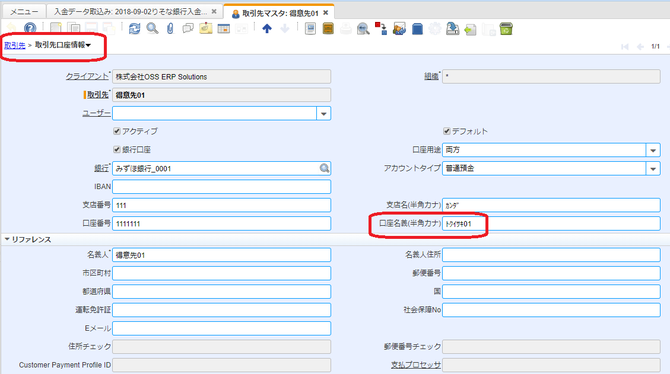Close the 入金データ取込み tab
The width and height of the screenshot is (670, 374).
pos(214,12)
